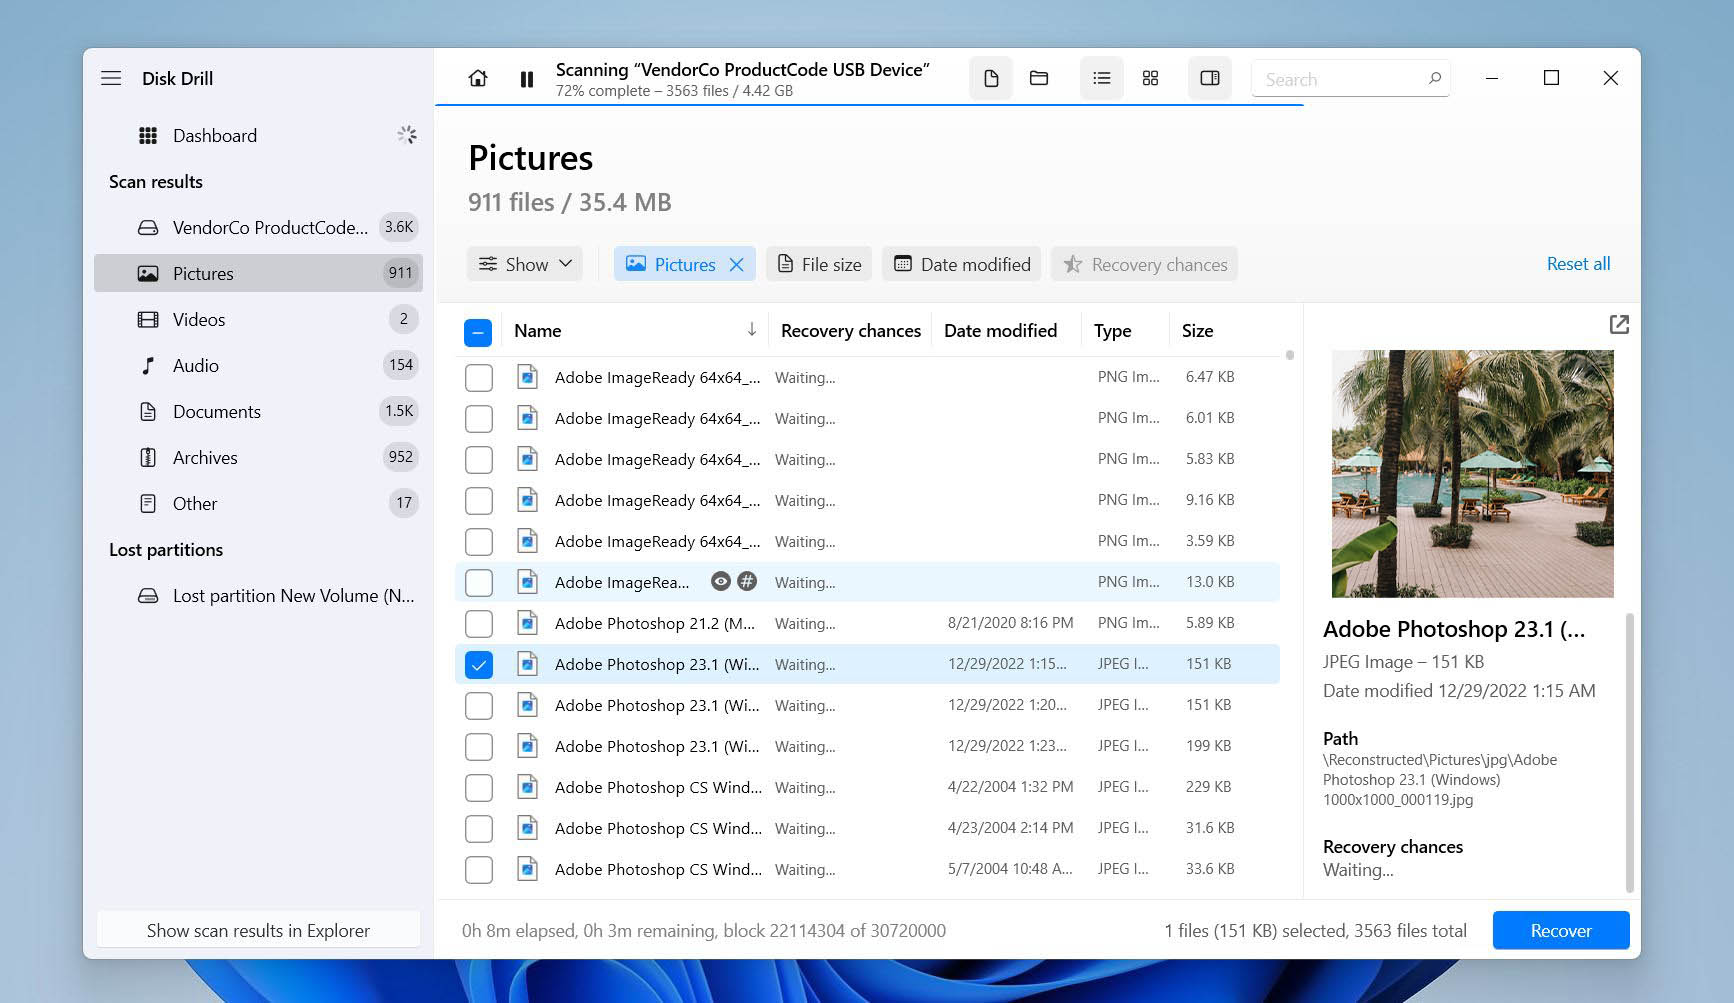Viewport: 1734px width, 1003px height.
Task: Click the scan progress bar under the title
Action: pos(869,104)
